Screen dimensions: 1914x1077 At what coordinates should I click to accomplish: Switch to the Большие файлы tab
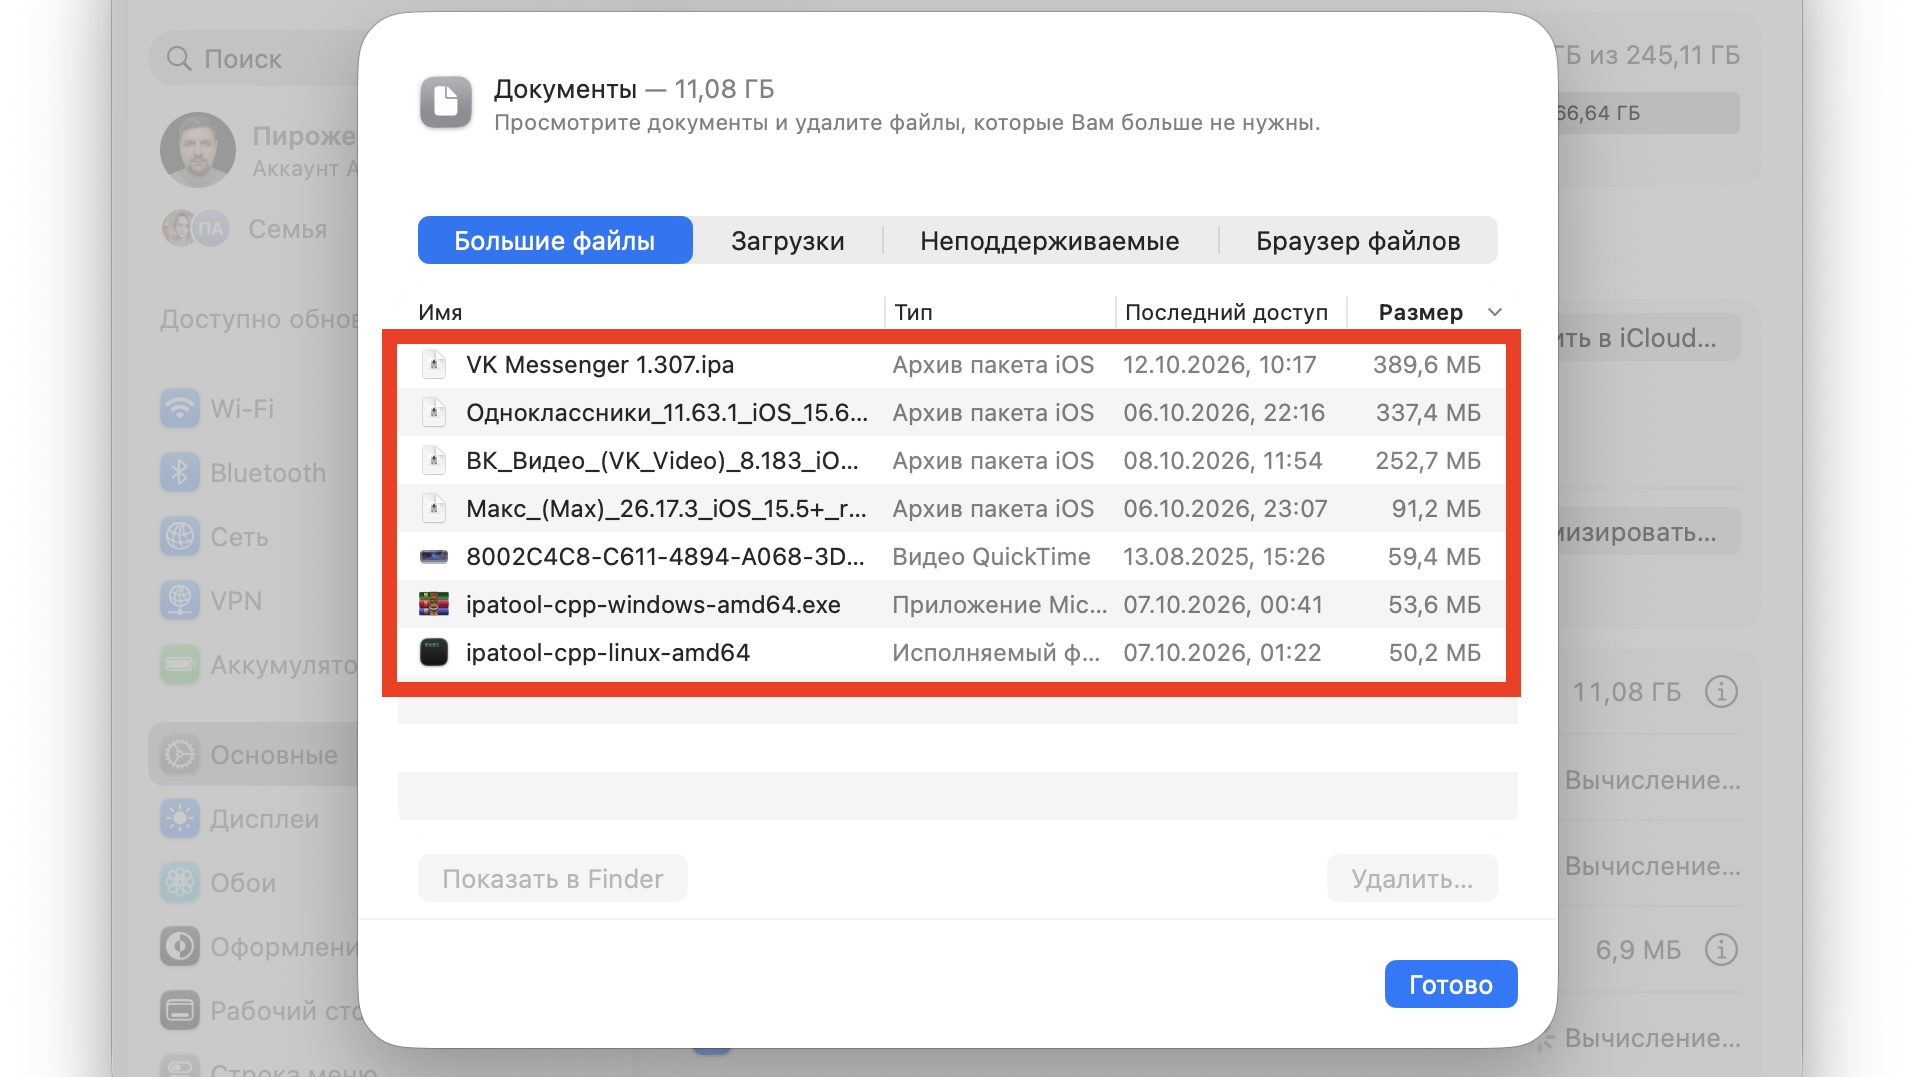pos(555,241)
